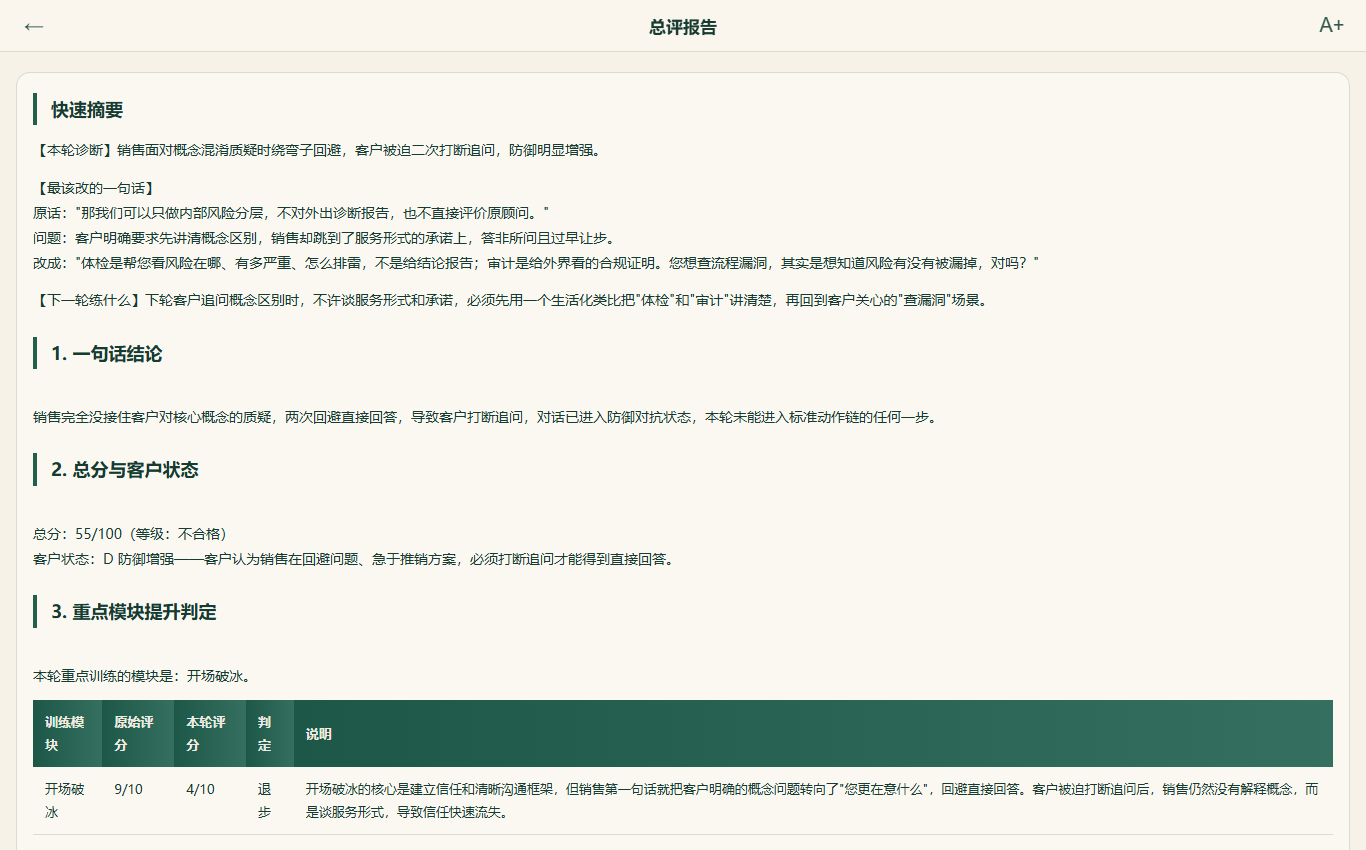Select the 改成 suggested rewrite line
The width and height of the screenshot is (1366, 850).
pos(536,263)
